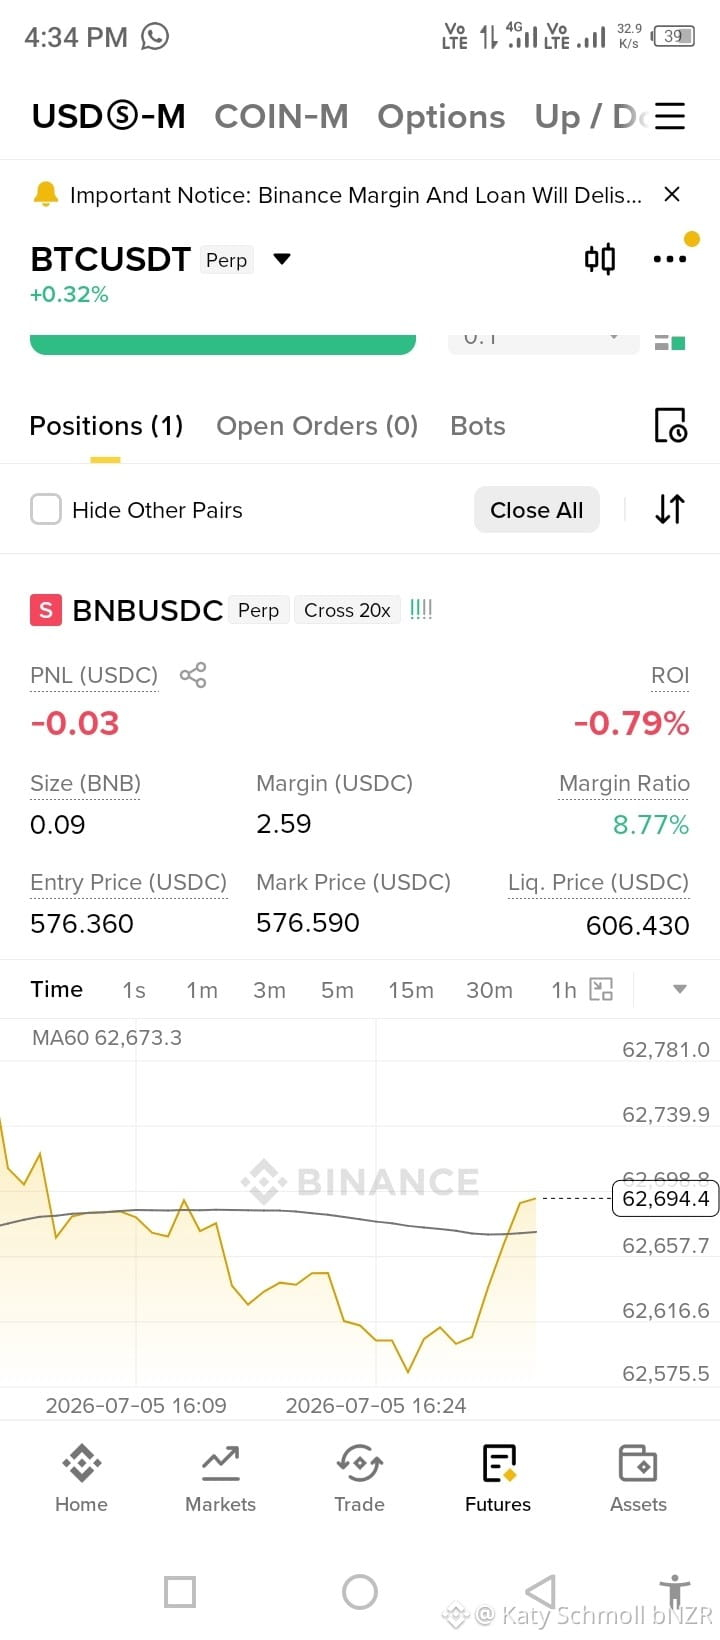Expand more time intervals dropdown
The width and height of the screenshot is (720, 1640).
tap(680, 989)
